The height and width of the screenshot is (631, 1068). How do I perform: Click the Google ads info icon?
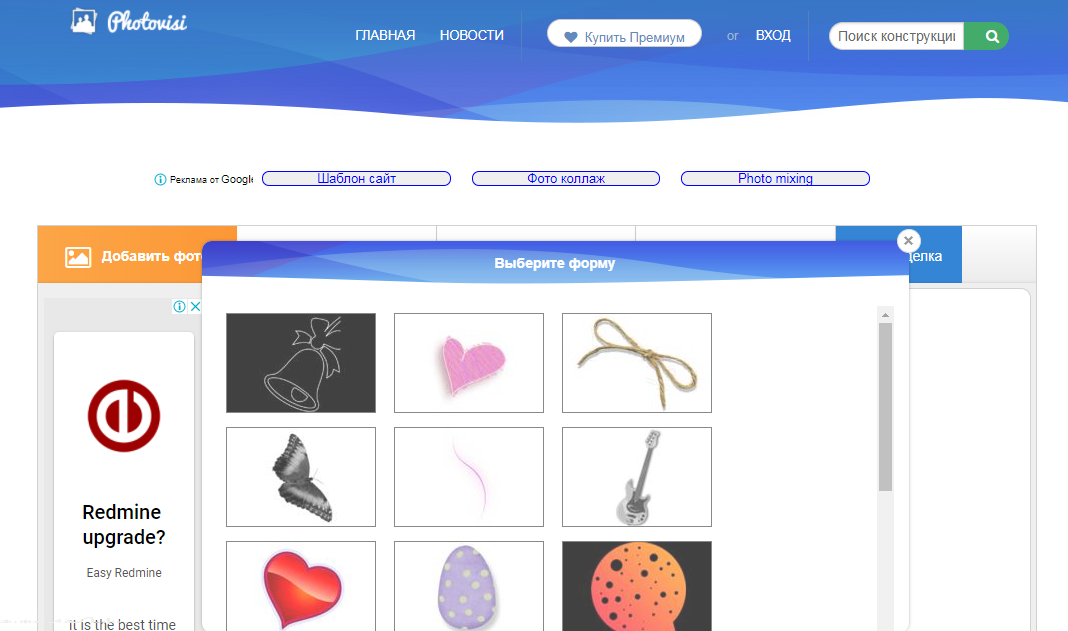160,179
